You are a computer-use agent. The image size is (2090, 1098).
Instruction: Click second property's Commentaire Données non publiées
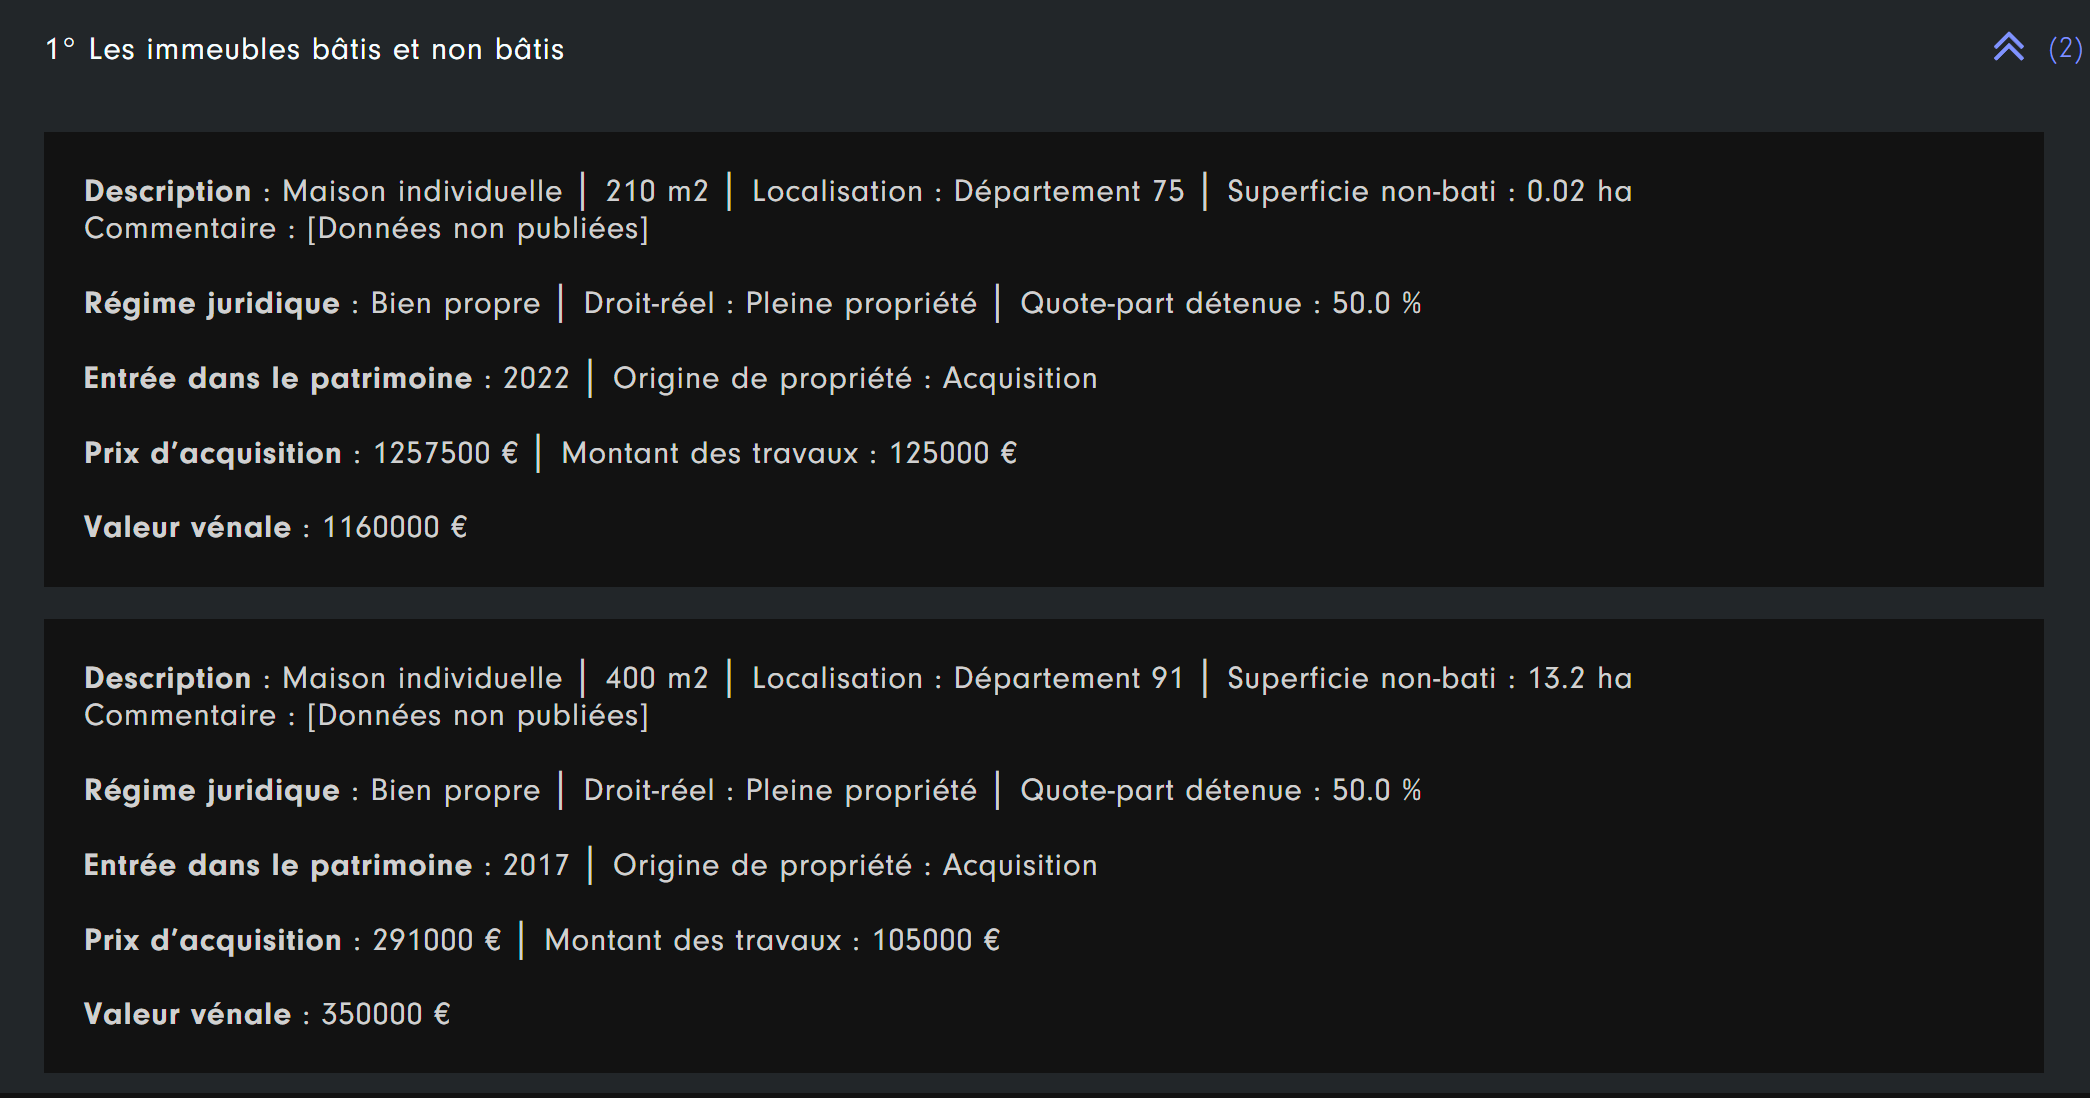click(367, 715)
